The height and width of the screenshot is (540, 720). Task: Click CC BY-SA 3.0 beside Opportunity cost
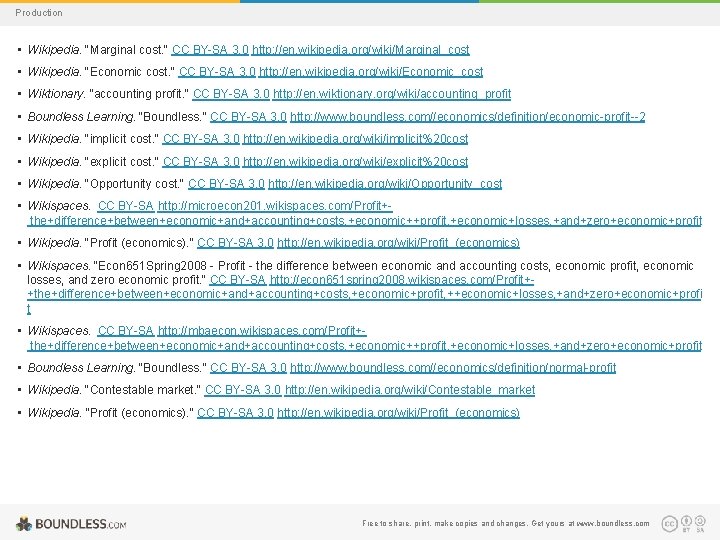[226, 184]
